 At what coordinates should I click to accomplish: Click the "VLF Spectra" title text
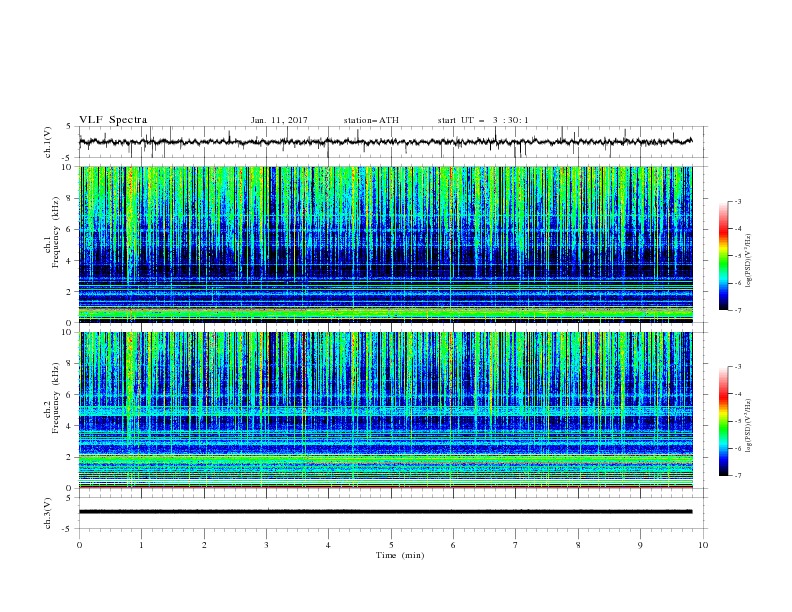pyautogui.click(x=113, y=120)
